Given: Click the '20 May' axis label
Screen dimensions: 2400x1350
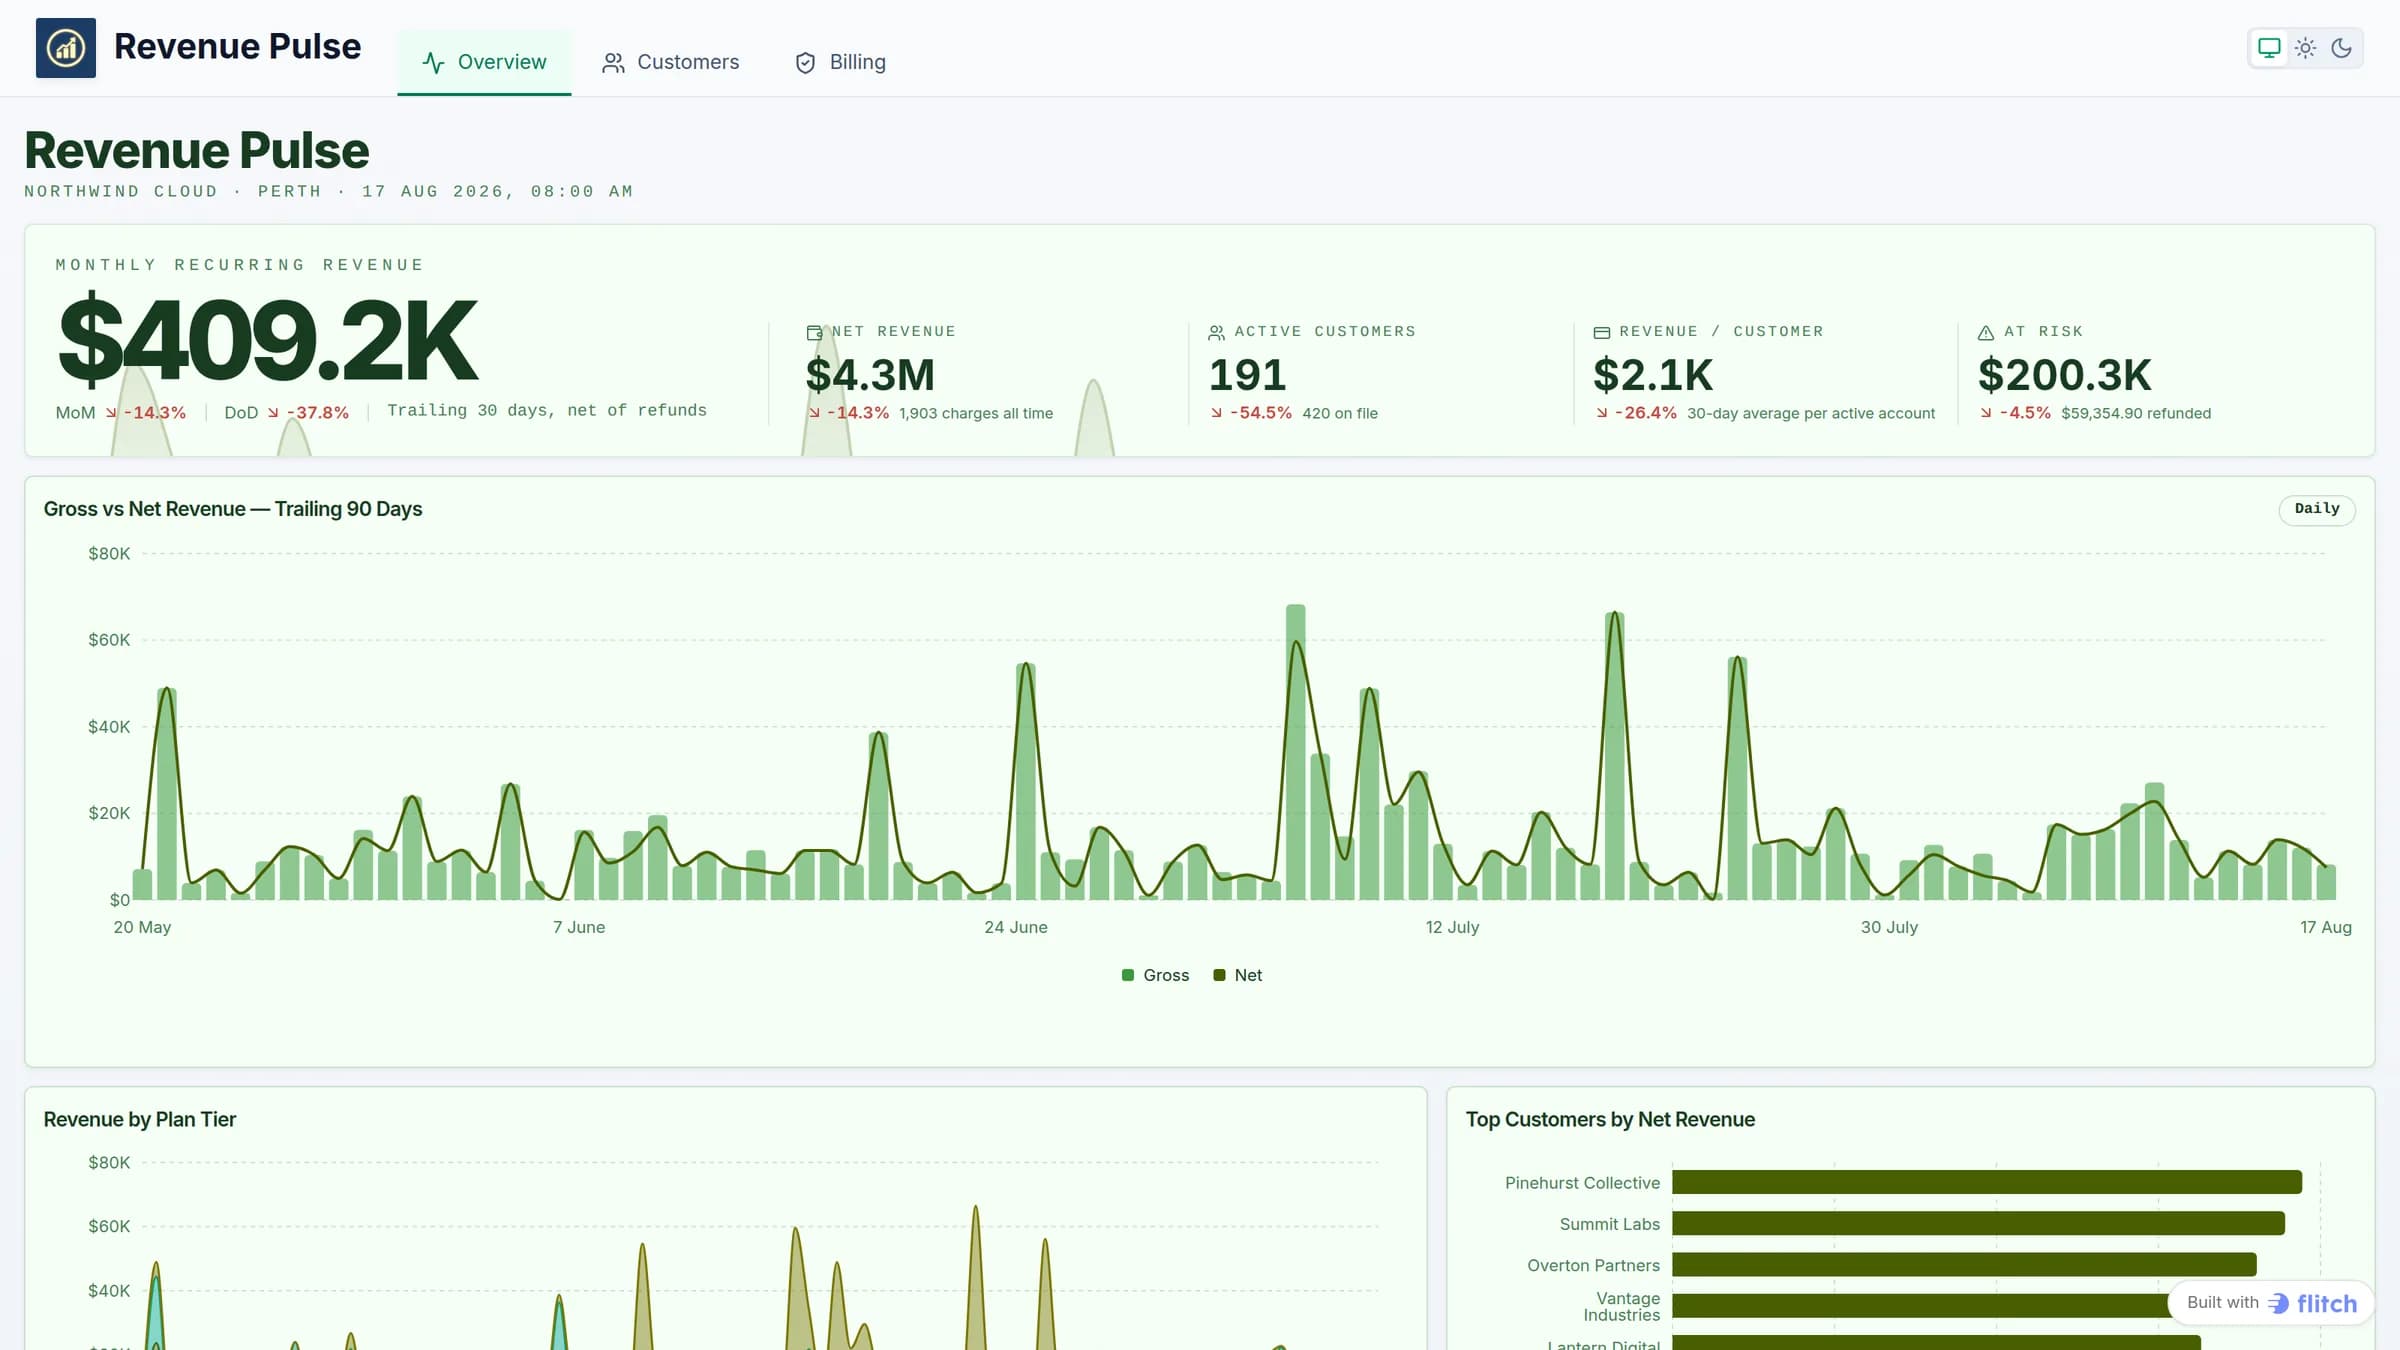Looking at the screenshot, I should click(142, 927).
